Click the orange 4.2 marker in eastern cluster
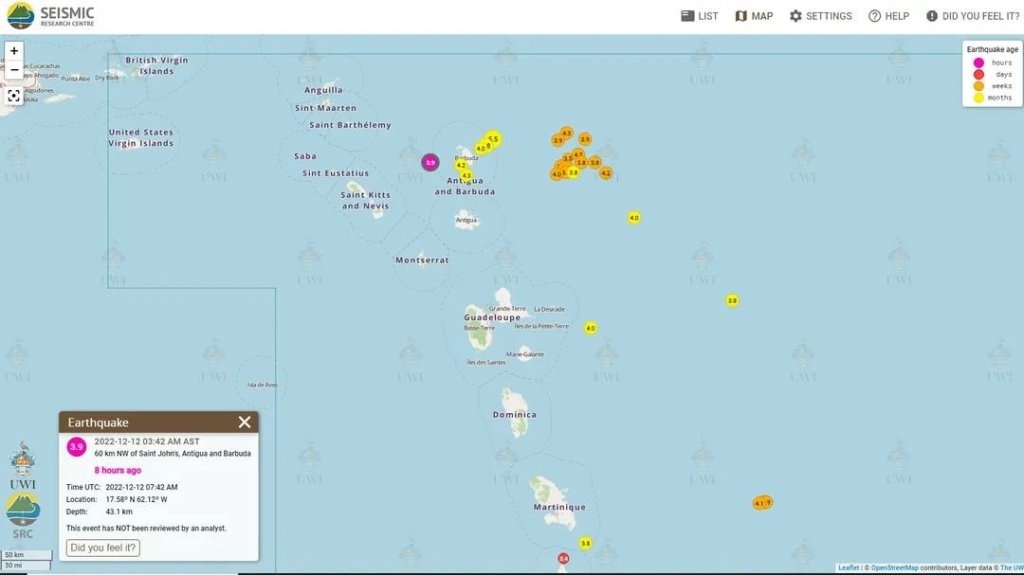1024x575 pixels. coord(605,173)
